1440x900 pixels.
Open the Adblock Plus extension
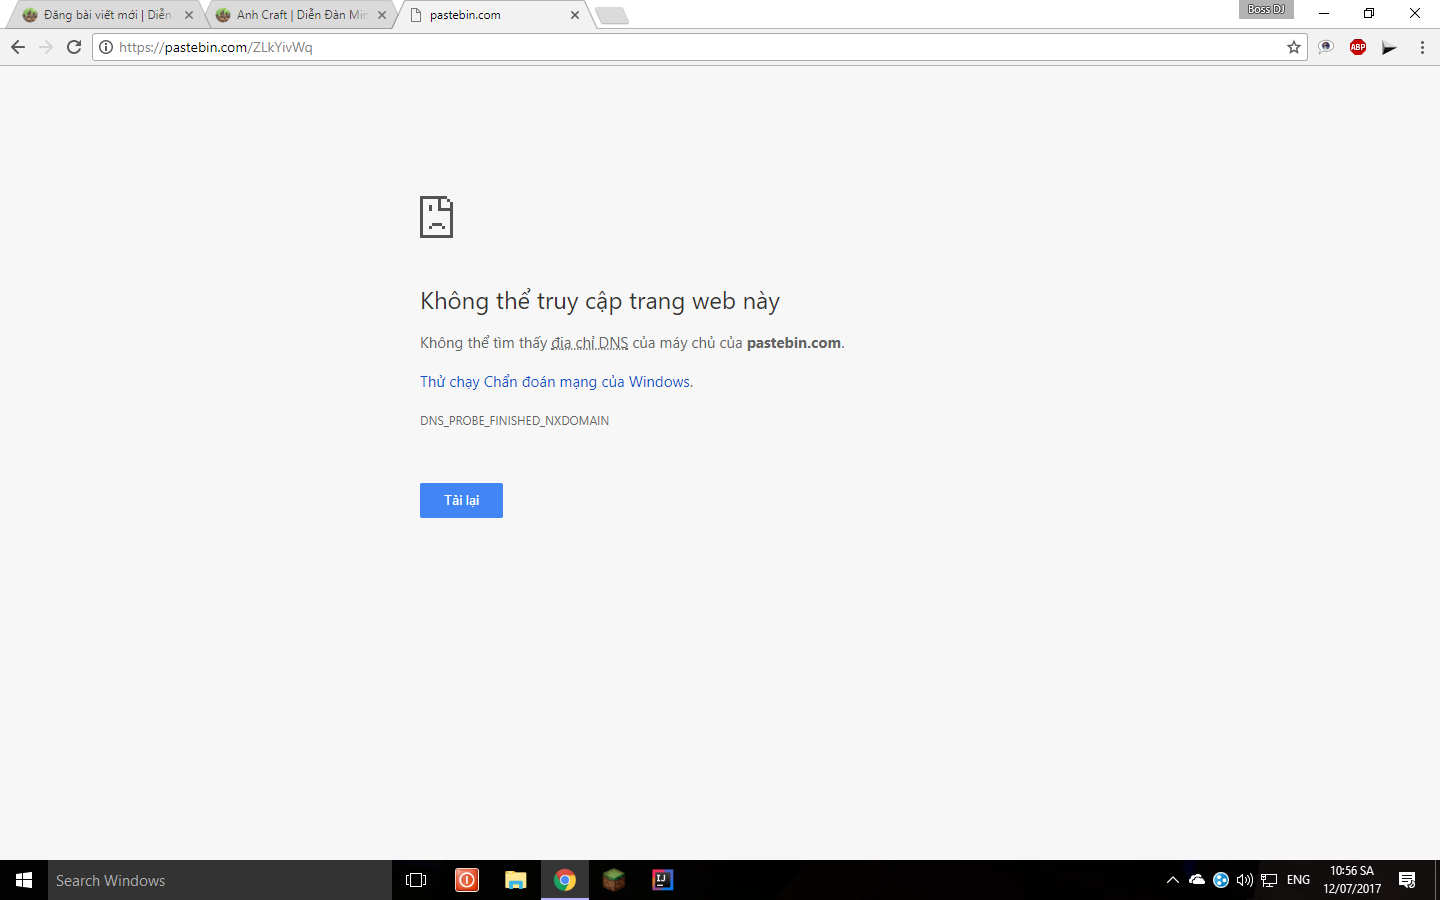click(1358, 47)
